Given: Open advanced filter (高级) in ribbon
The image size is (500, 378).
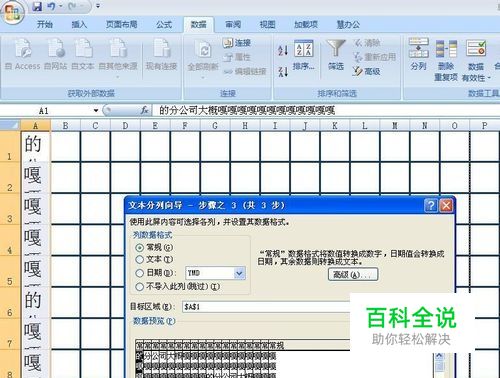Looking at the screenshot, I should 367,71.
